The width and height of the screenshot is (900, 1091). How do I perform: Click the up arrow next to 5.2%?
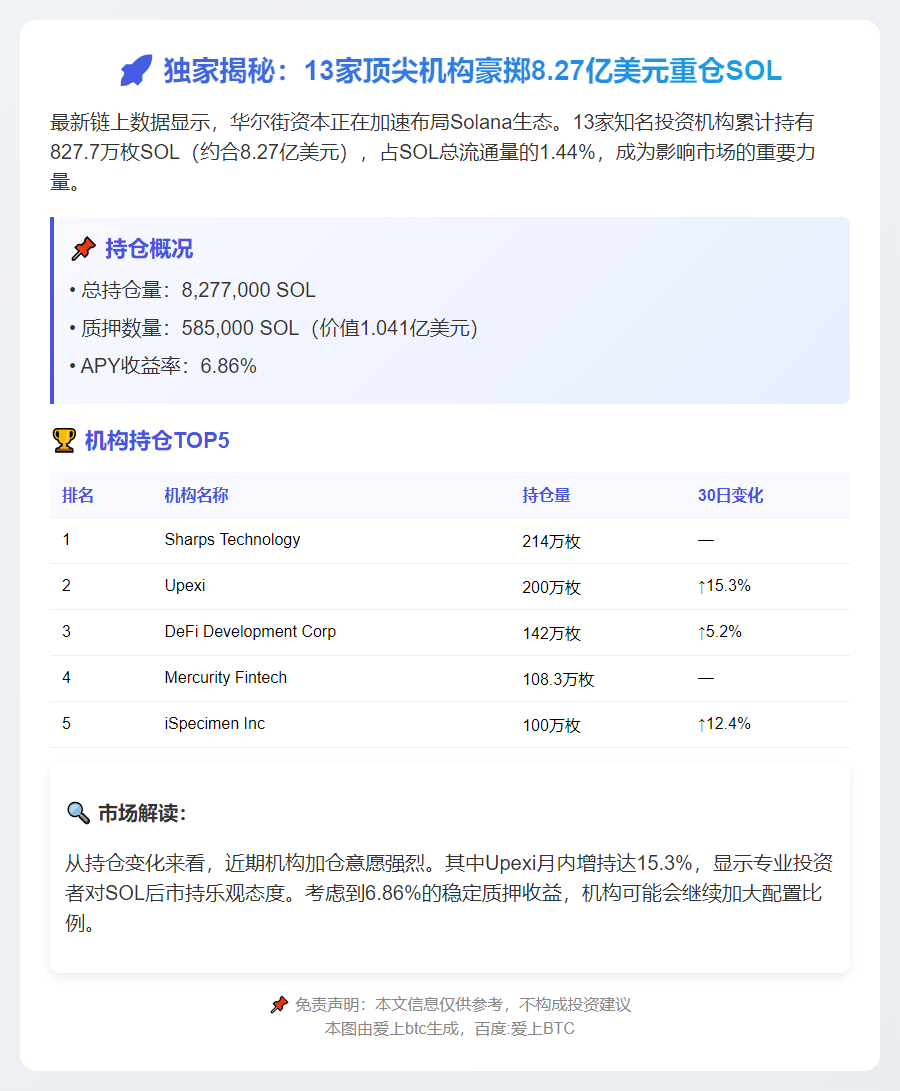pos(701,632)
